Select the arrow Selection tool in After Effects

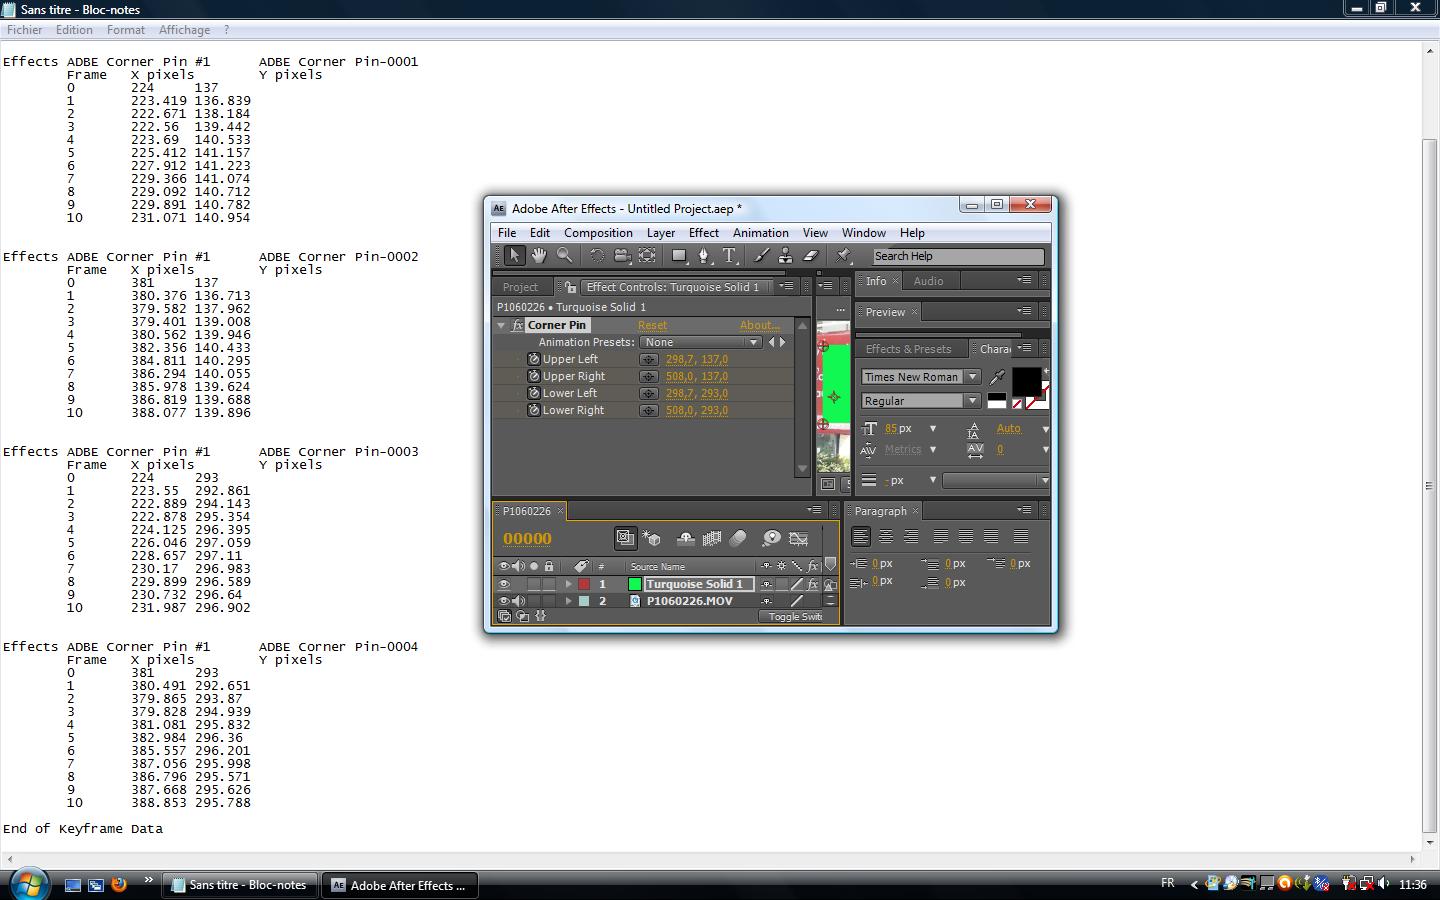(514, 256)
